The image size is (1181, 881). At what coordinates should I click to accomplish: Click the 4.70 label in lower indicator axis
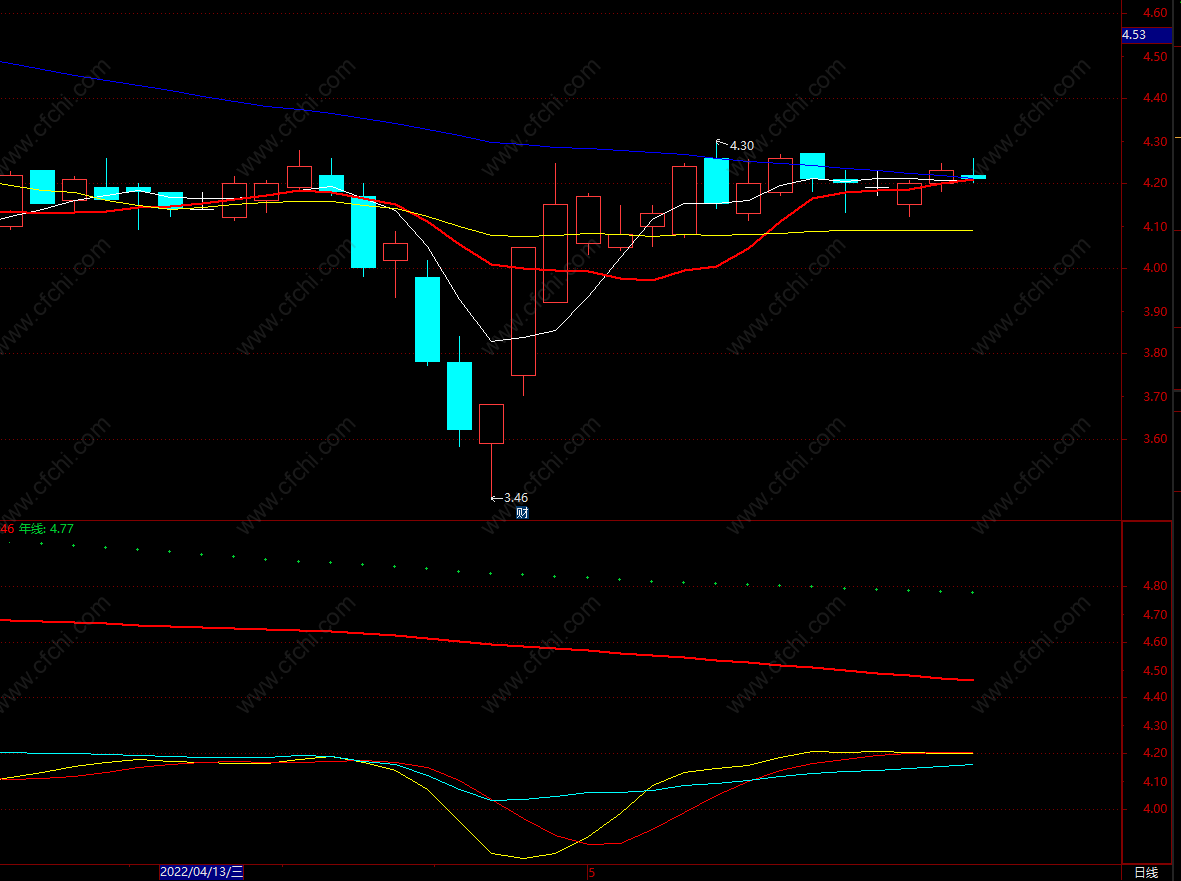point(1155,614)
